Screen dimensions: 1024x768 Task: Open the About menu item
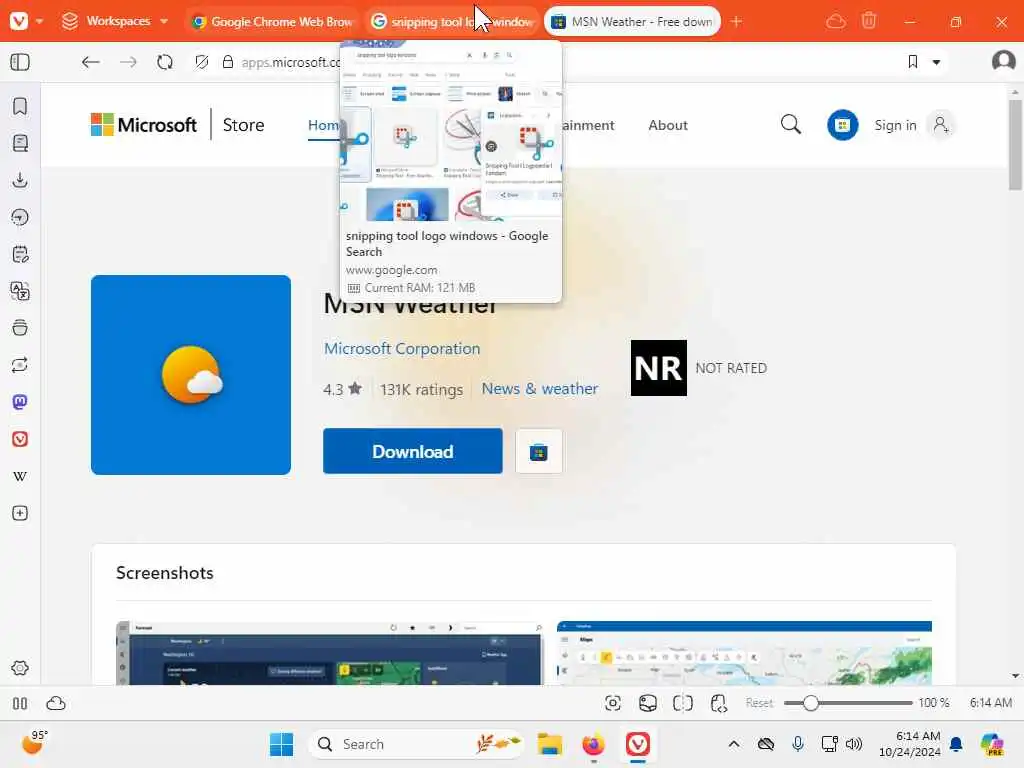[x=668, y=125]
